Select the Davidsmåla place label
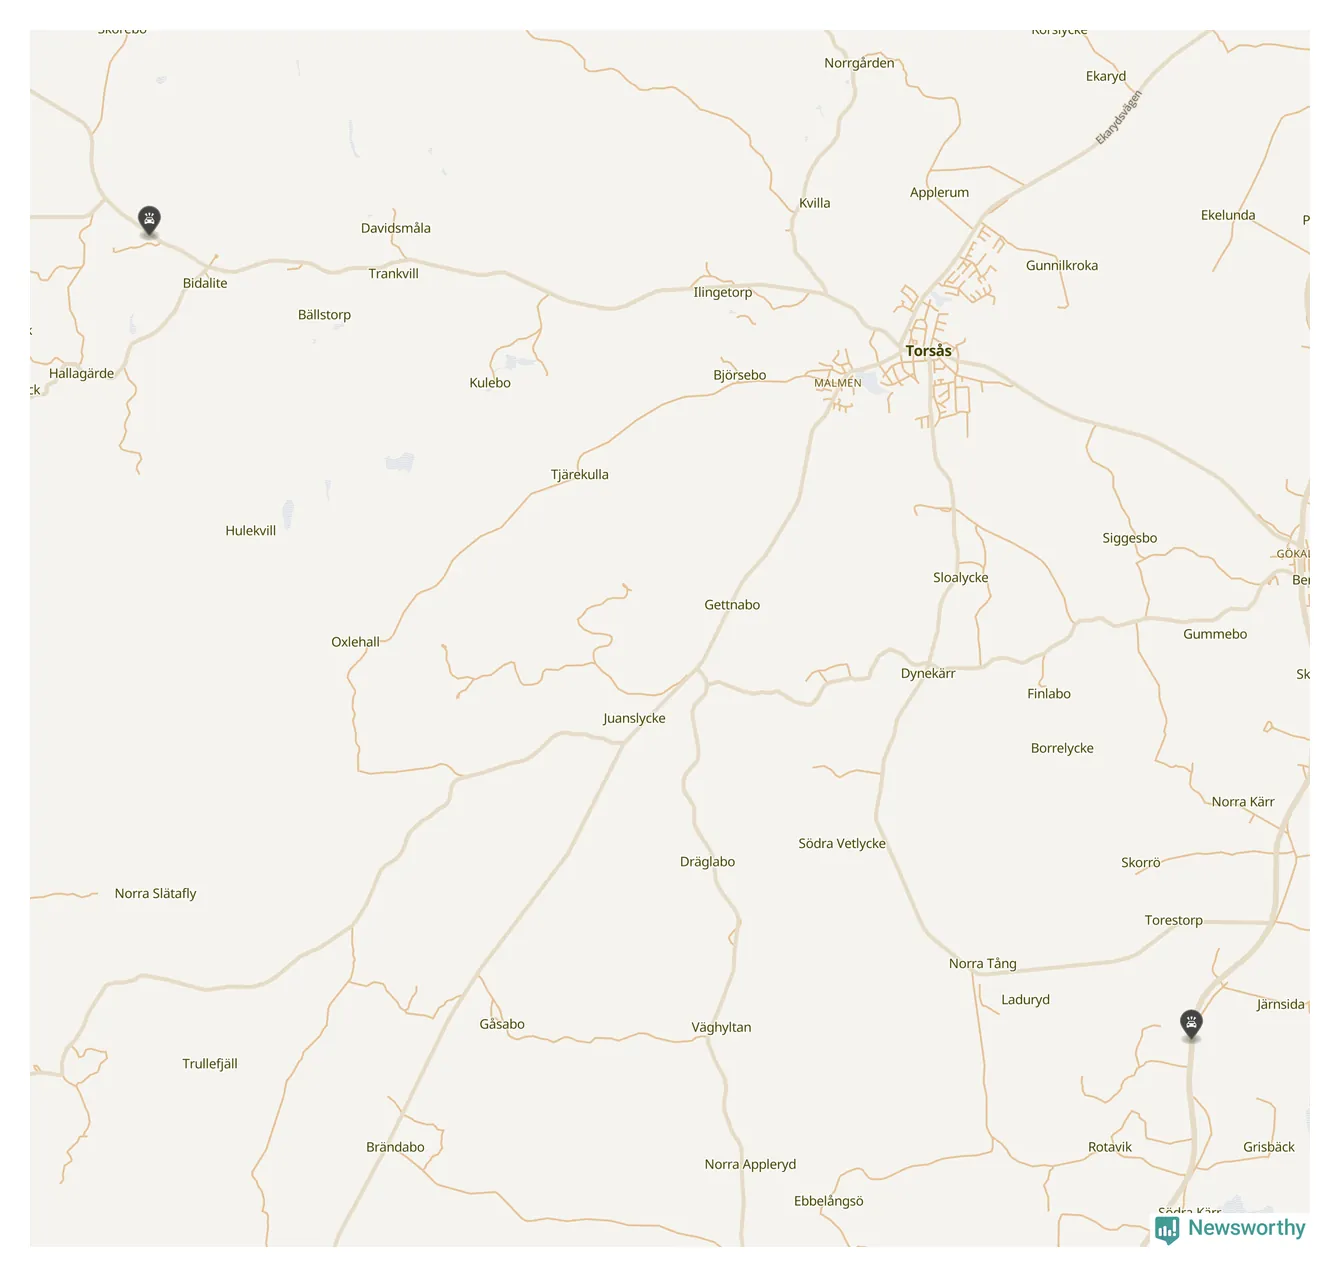This screenshot has width=1340, height=1277. (396, 228)
